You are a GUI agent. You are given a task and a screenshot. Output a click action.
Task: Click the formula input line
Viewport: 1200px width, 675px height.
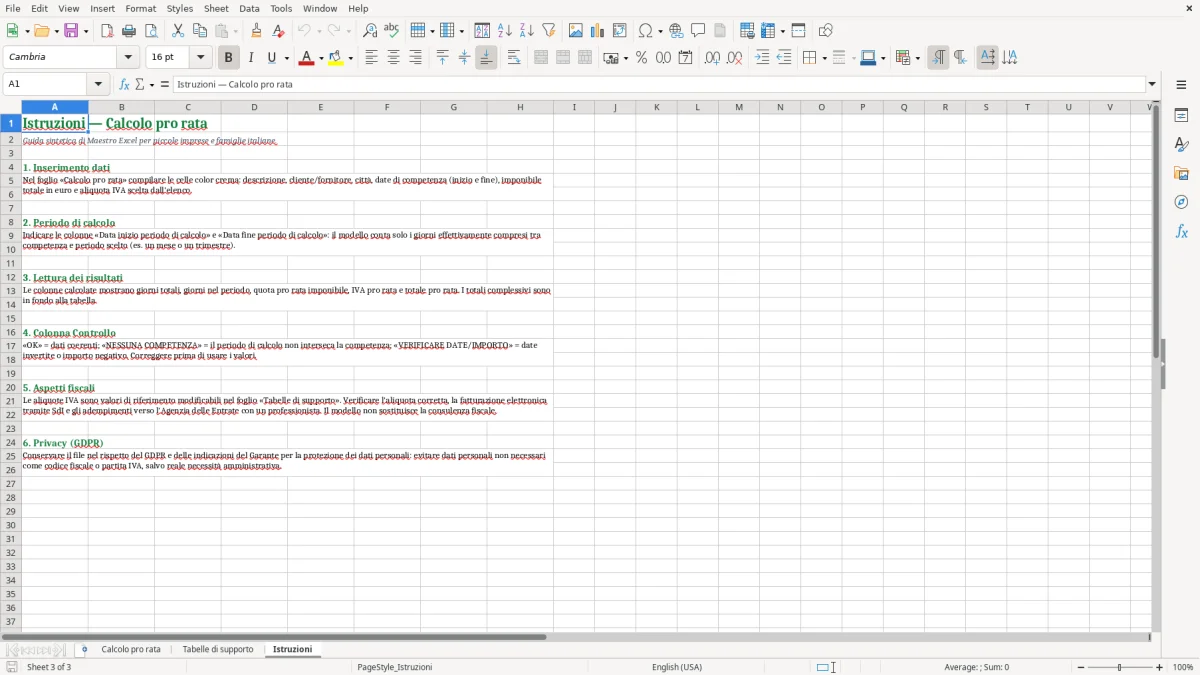(x=659, y=84)
